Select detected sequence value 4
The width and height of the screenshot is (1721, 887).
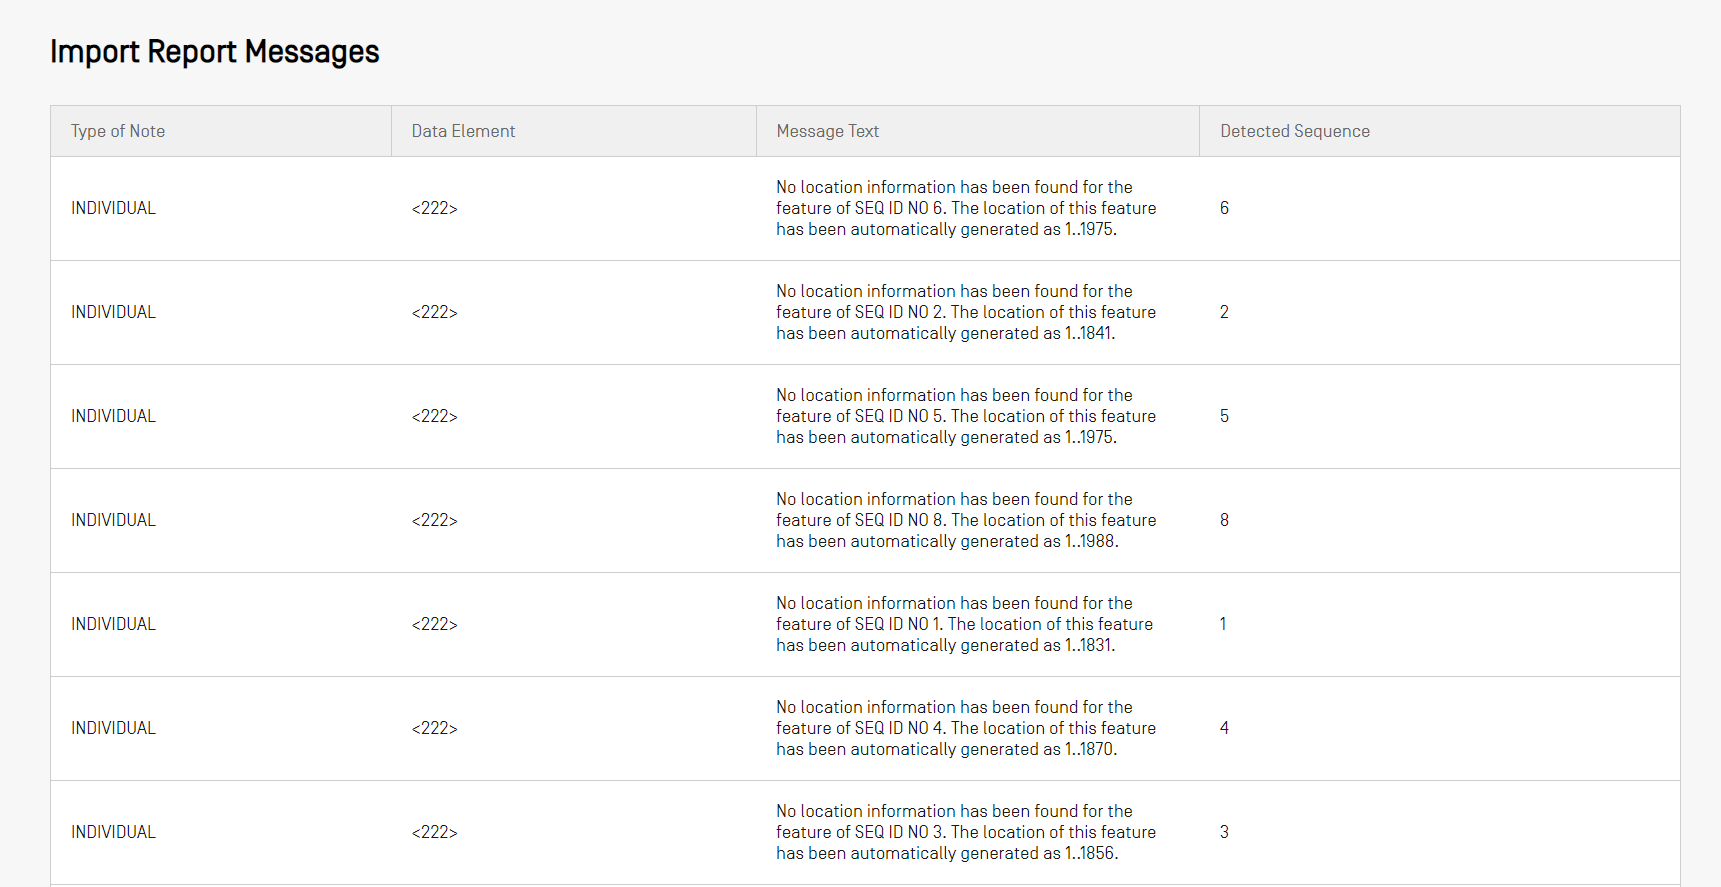click(1224, 728)
